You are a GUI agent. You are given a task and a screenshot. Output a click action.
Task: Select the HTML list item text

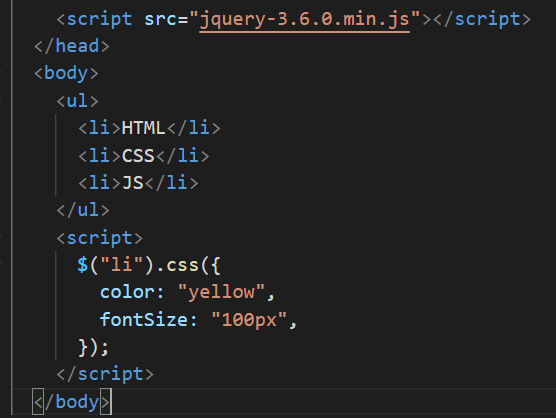[x=143, y=128]
